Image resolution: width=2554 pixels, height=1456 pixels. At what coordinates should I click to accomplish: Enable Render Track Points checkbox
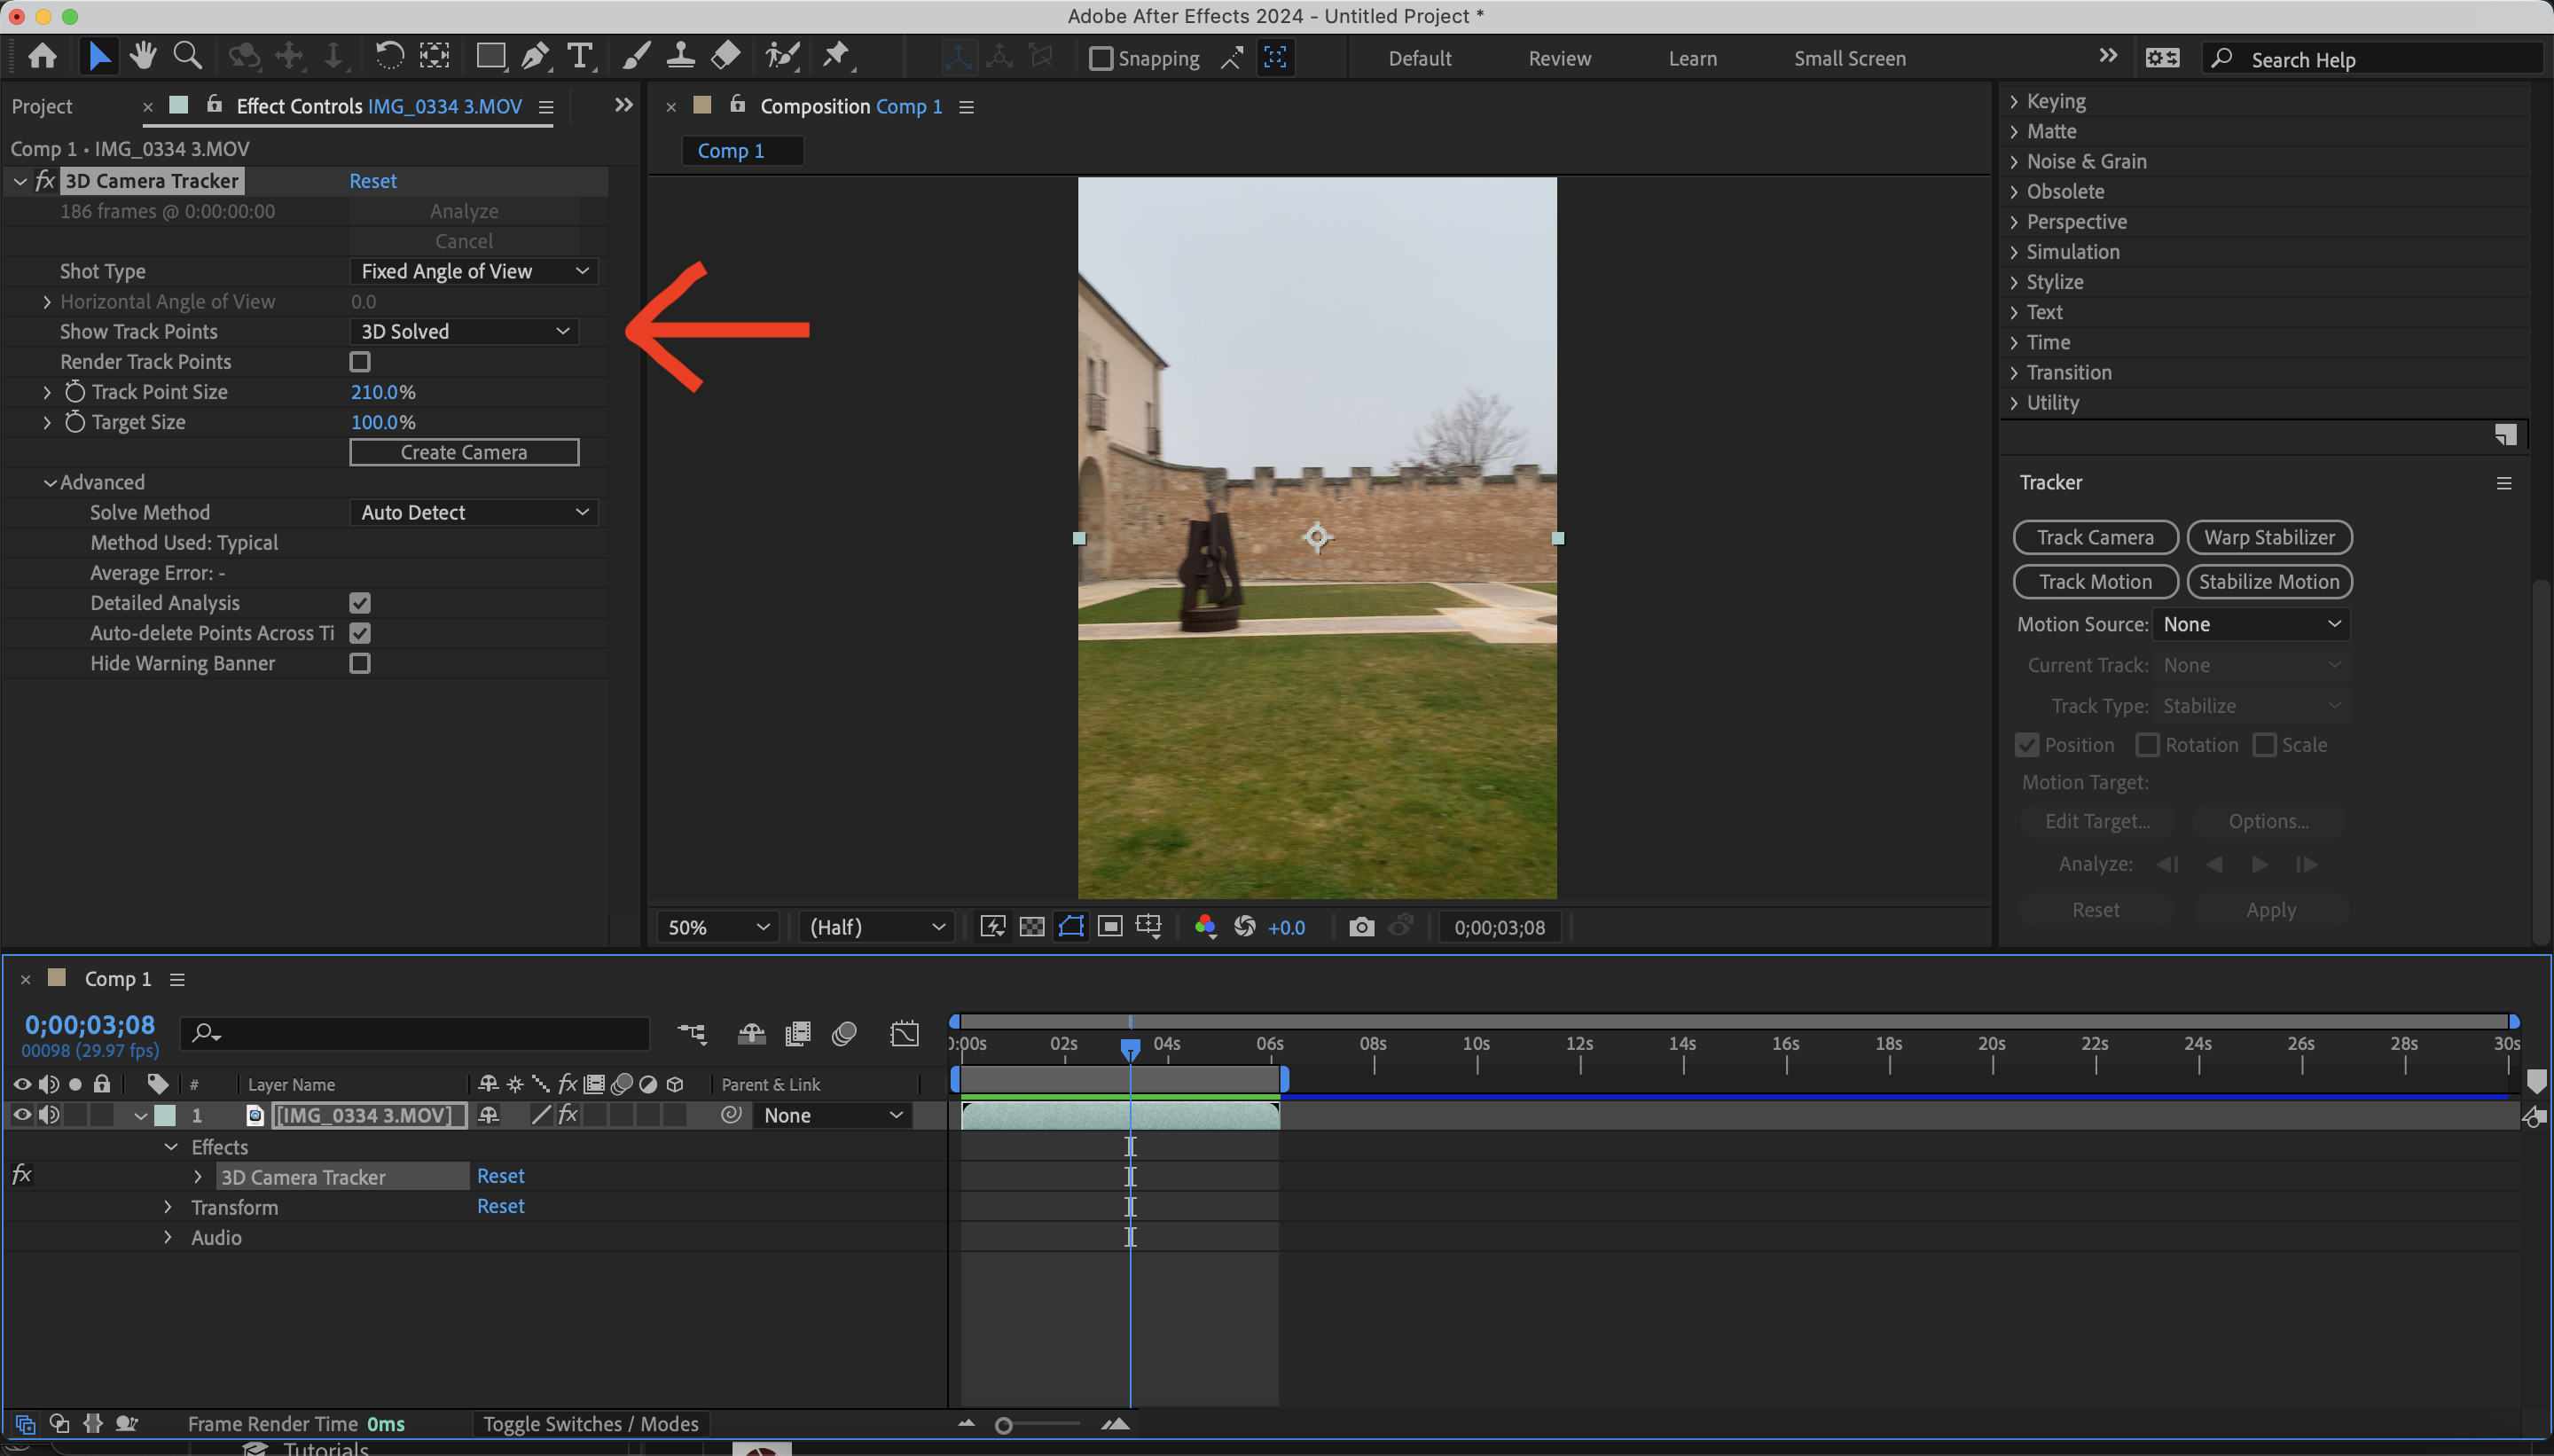pos(360,362)
